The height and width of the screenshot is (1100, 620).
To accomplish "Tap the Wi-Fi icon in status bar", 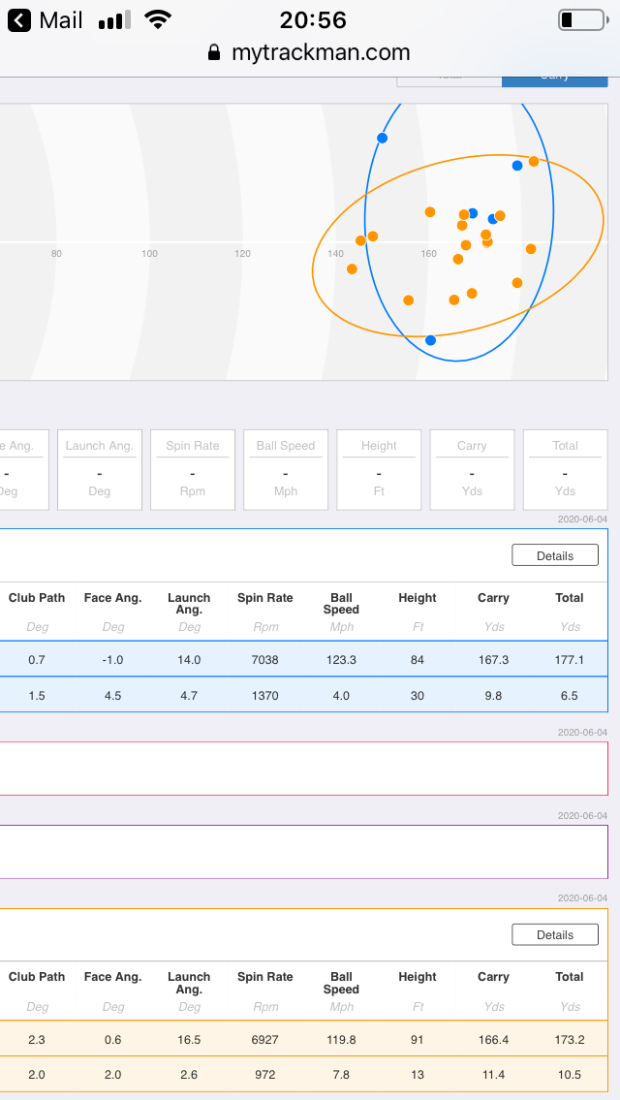I will (x=157, y=20).
